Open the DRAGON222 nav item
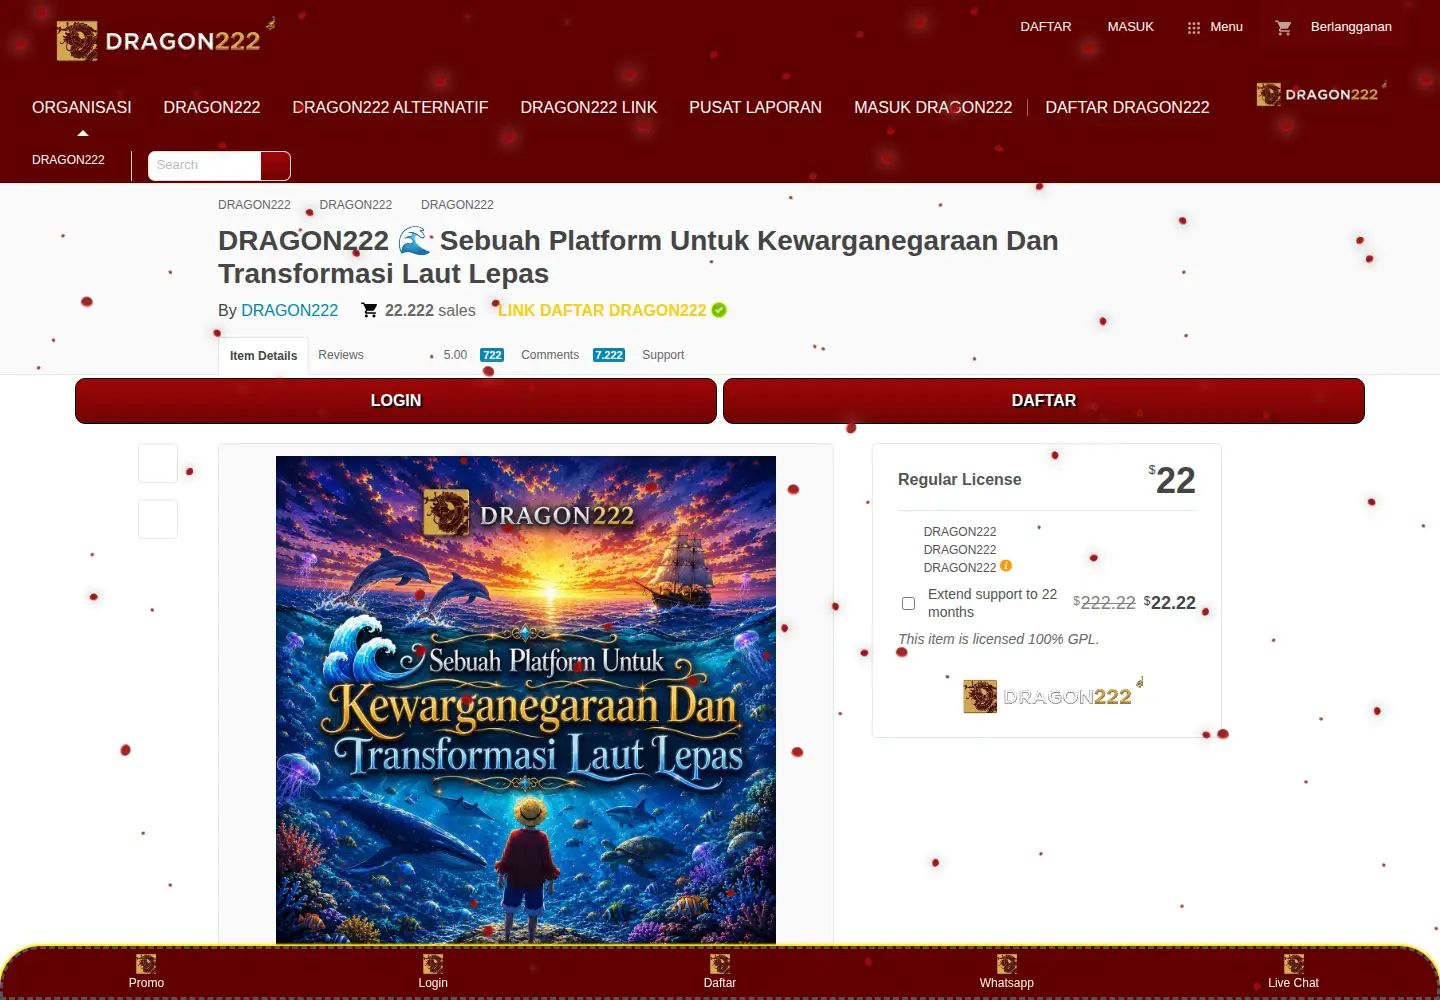Screen dimensions: 1440x1000 (x=212, y=107)
